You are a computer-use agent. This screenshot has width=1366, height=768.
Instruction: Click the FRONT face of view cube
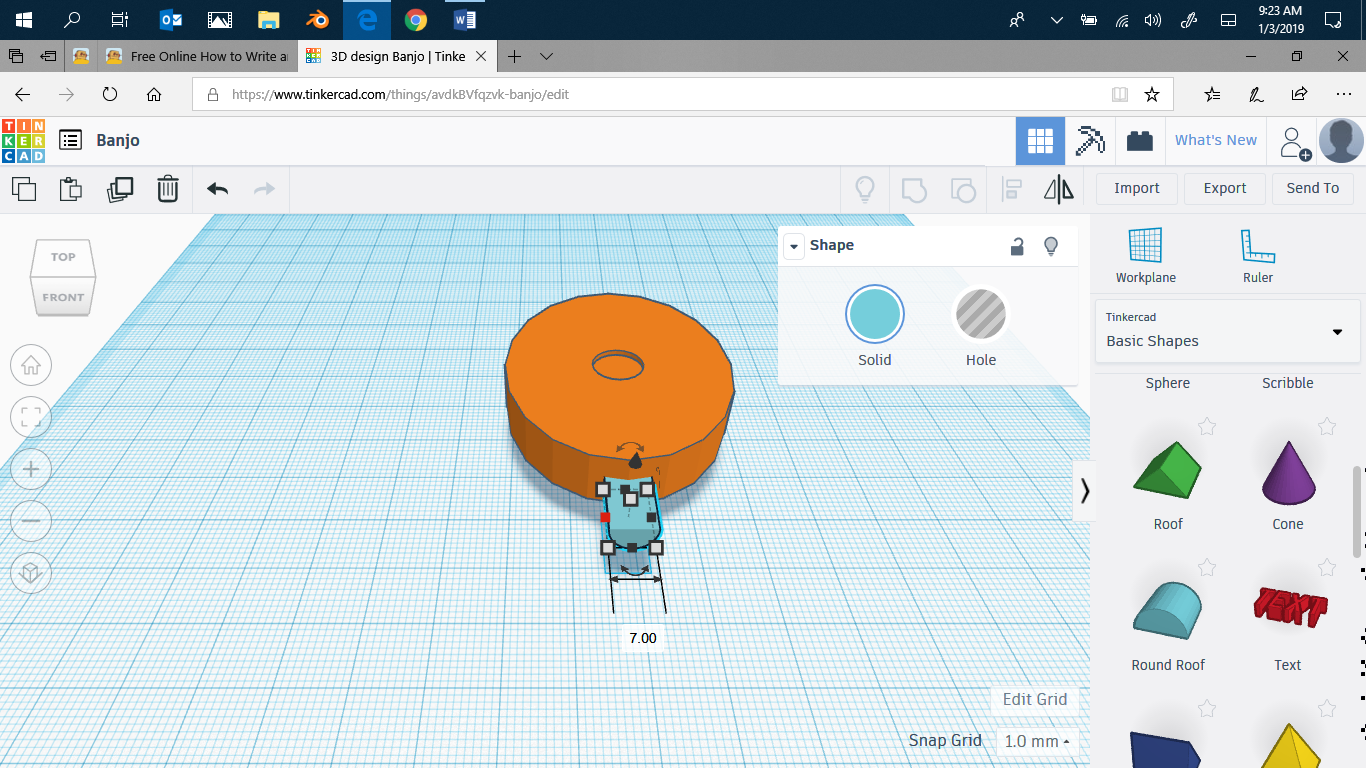tap(63, 297)
